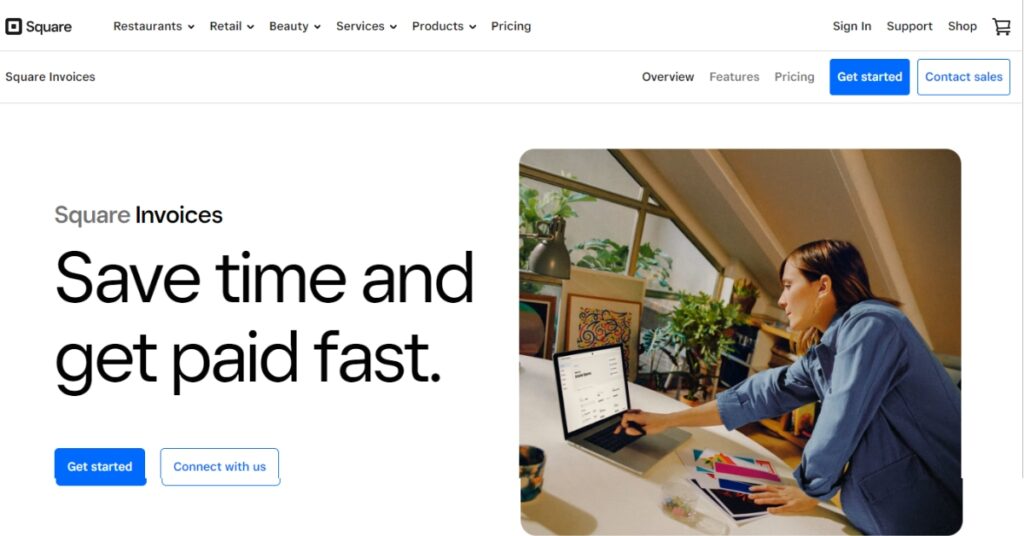
Task: Click the Get started header button
Action: 869,77
